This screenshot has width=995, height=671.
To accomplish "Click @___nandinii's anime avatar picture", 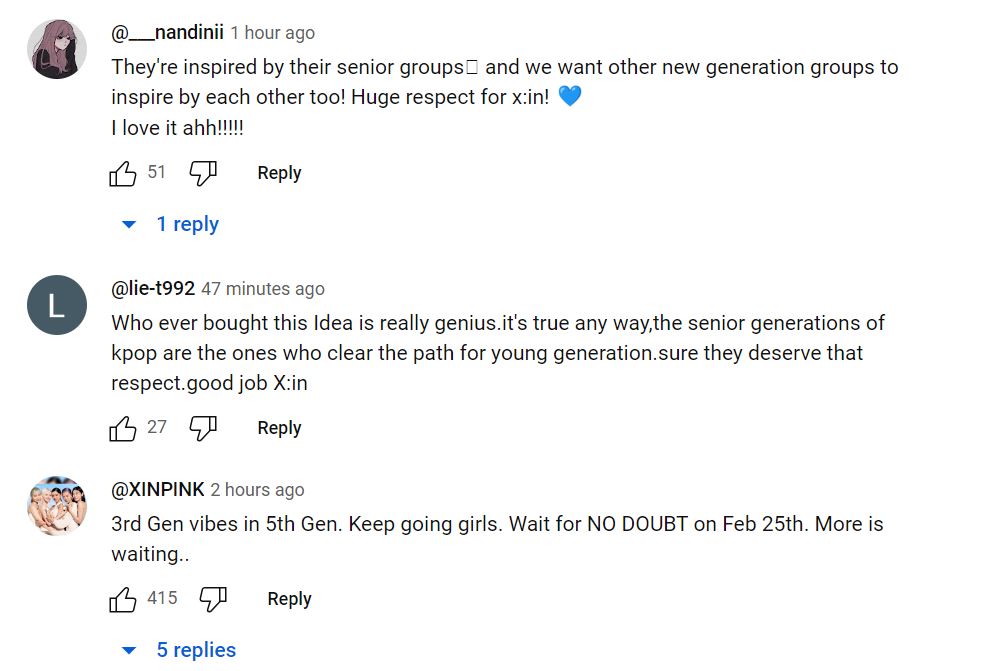I will (57, 49).
